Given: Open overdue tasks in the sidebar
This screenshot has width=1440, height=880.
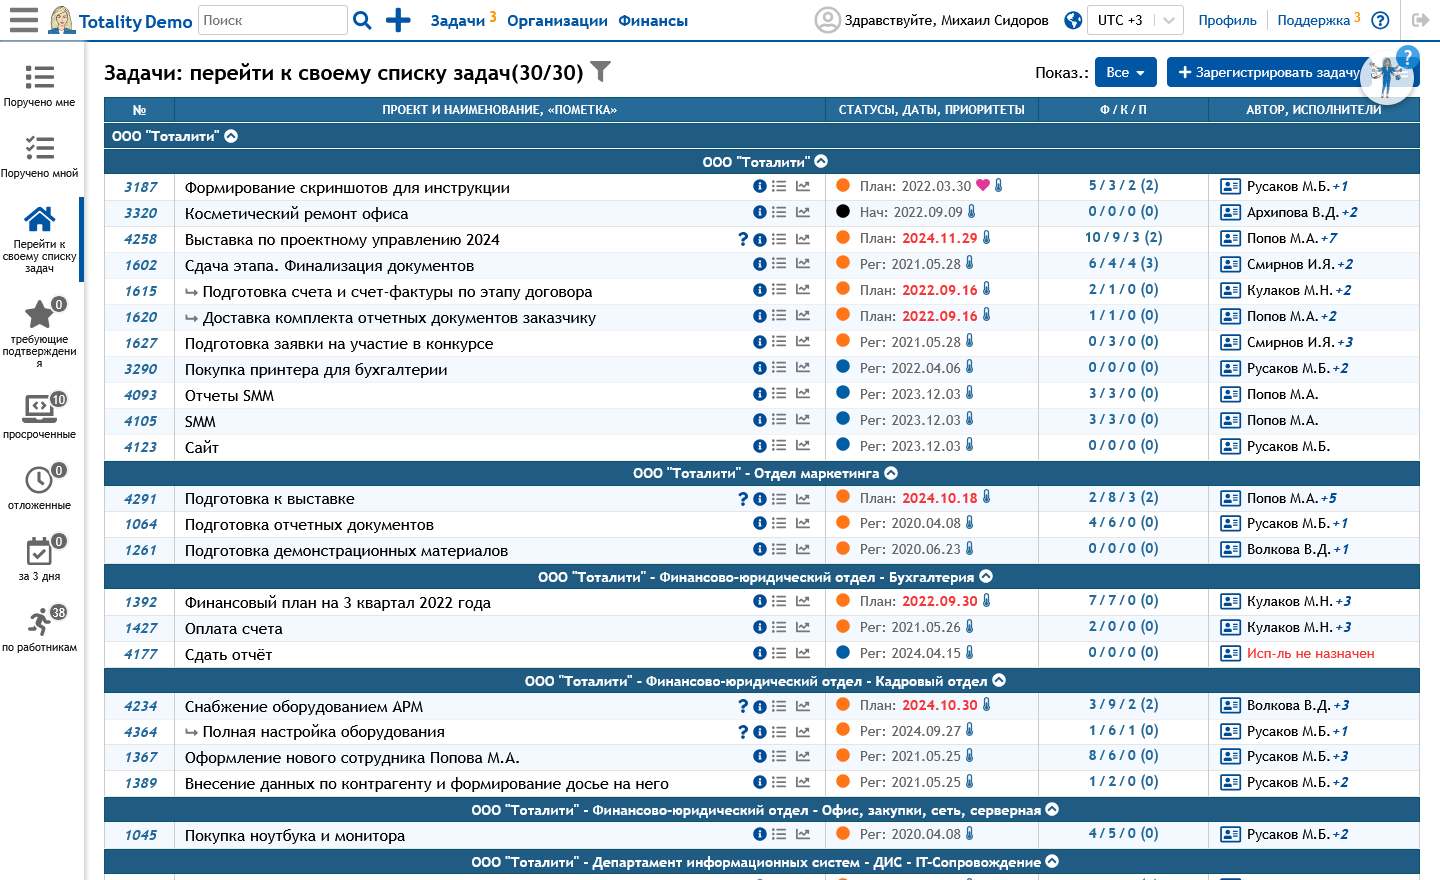Looking at the screenshot, I should 39,415.
